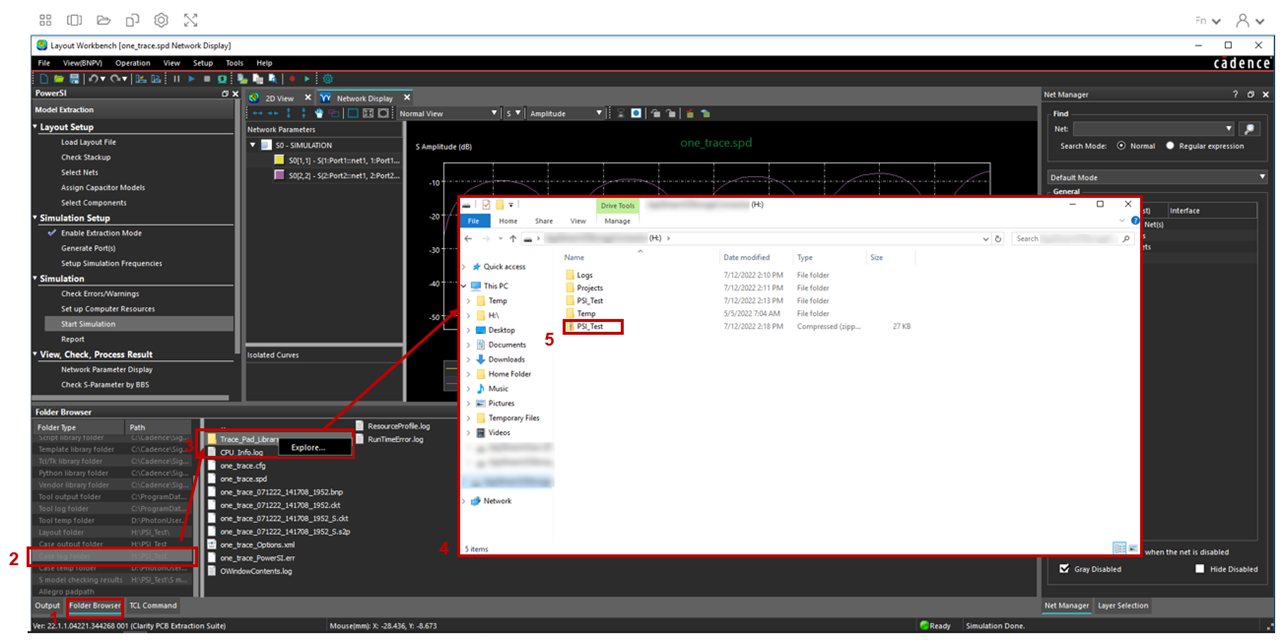Enable the Hide Disabled checkbox
The width and height of the screenshot is (1280, 640).
[1200, 569]
